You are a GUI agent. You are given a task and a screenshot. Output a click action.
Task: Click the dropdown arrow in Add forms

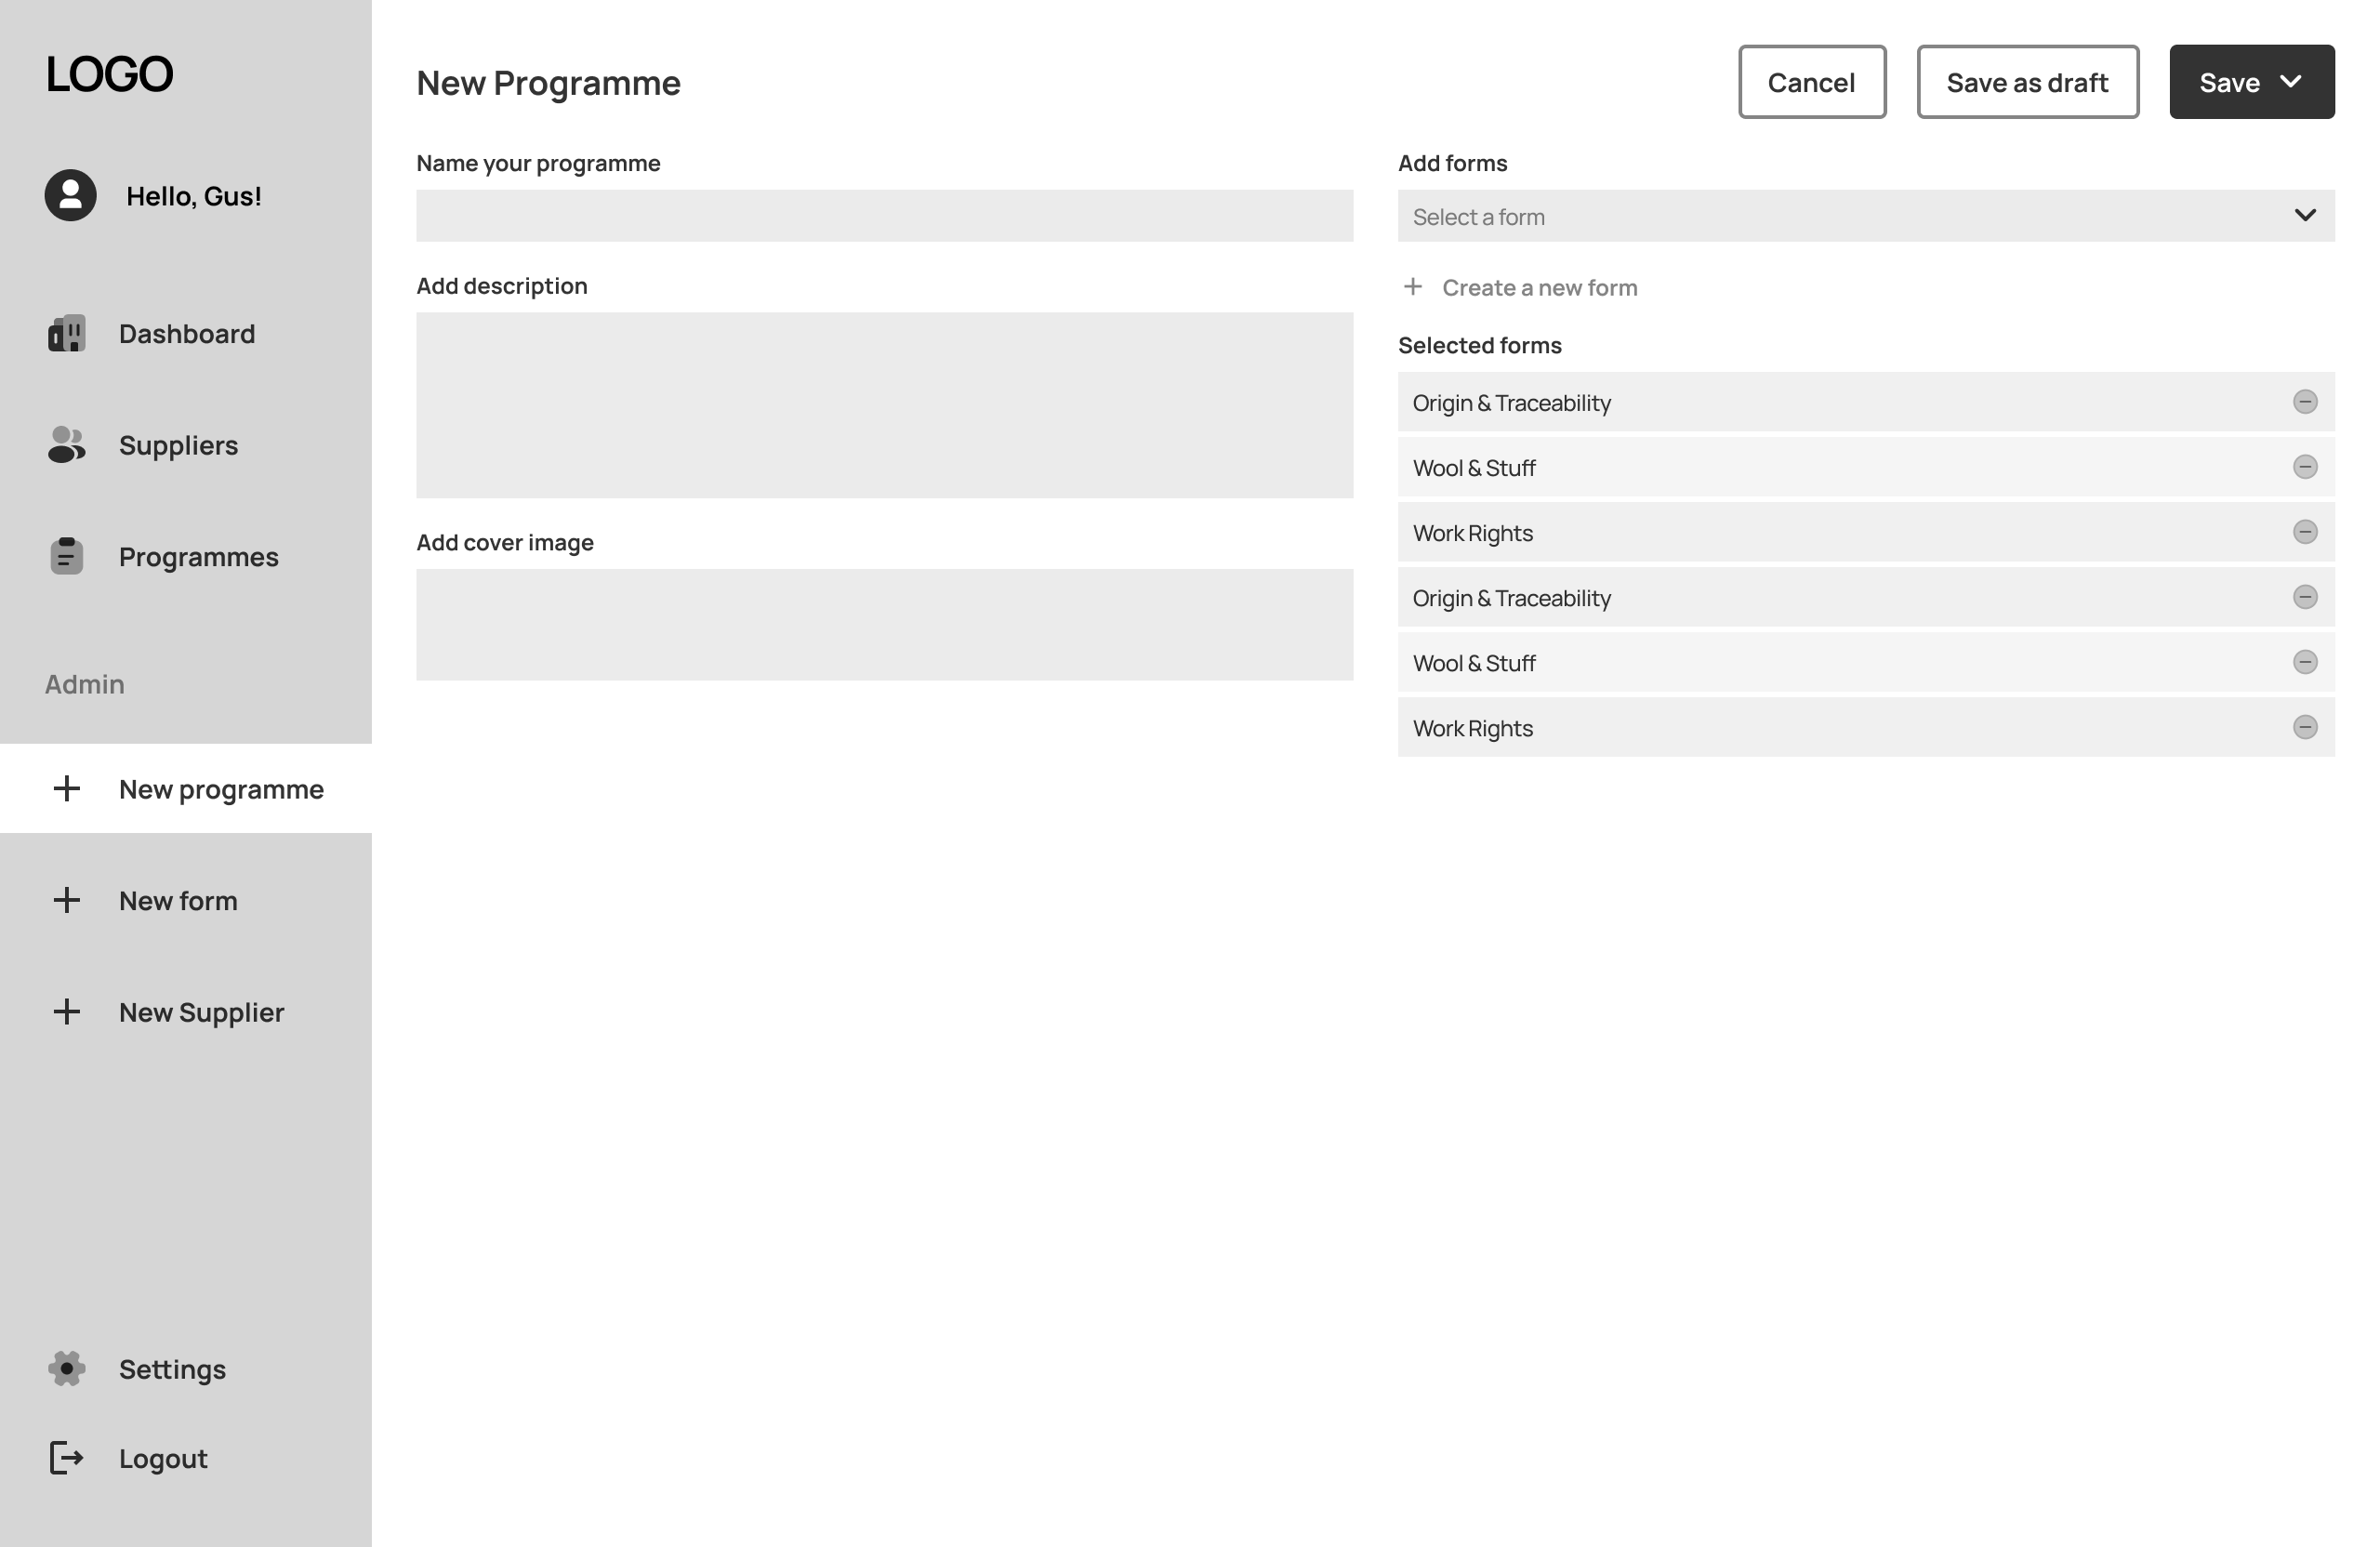pos(2304,216)
